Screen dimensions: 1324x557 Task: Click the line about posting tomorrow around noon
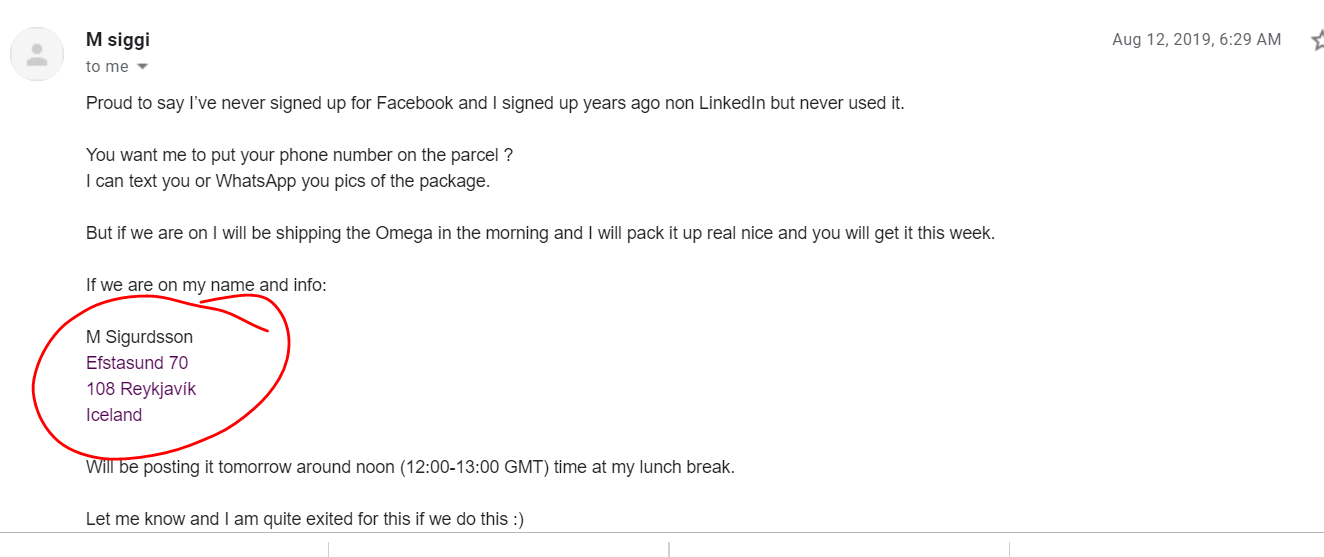pyautogui.click(x=410, y=467)
